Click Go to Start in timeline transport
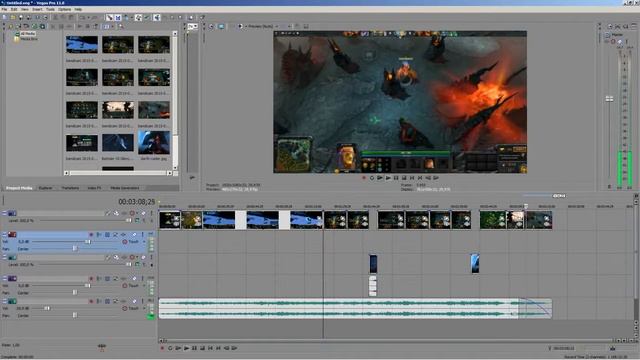The width and height of the screenshot is (640, 360). pyautogui.click(x=210, y=348)
